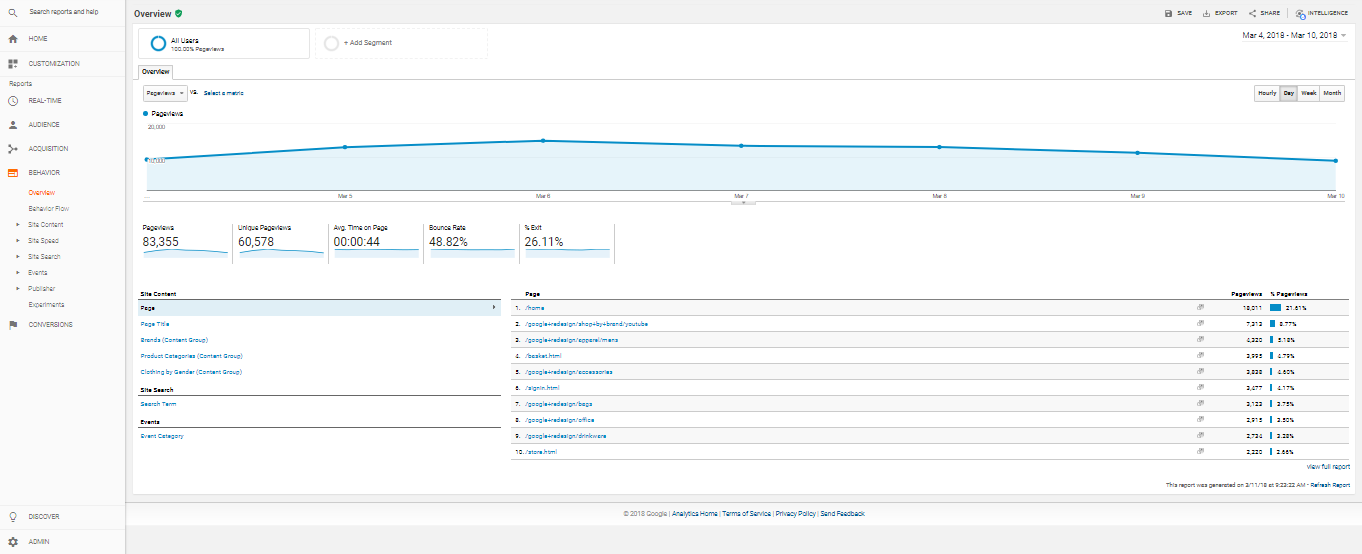The image size is (1362, 554).
Task: Click the Audience person icon
Action: (x=13, y=125)
